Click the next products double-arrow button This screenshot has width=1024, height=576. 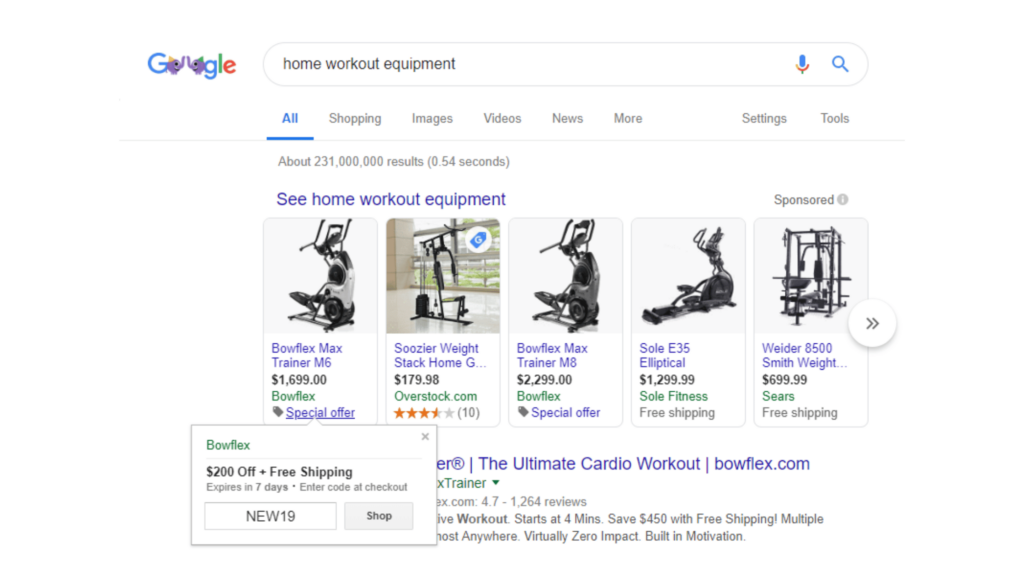(872, 323)
